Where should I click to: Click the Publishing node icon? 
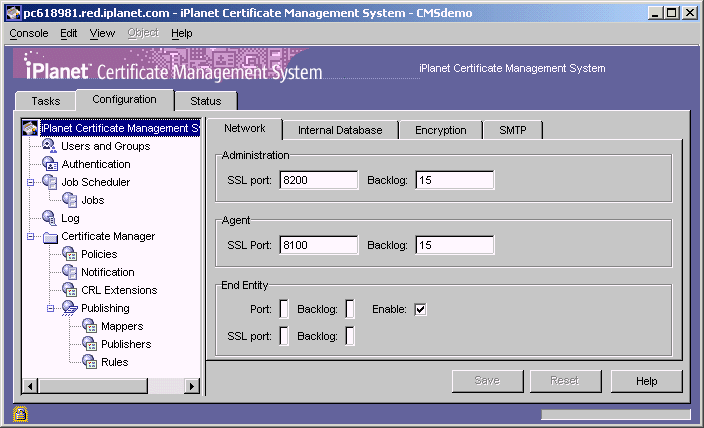[x=69, y=308]
